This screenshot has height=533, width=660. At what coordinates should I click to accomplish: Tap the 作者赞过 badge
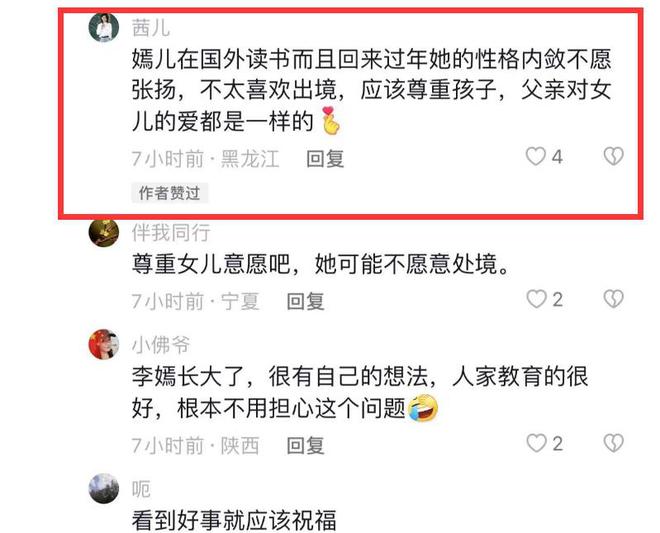tap(170, 193)
